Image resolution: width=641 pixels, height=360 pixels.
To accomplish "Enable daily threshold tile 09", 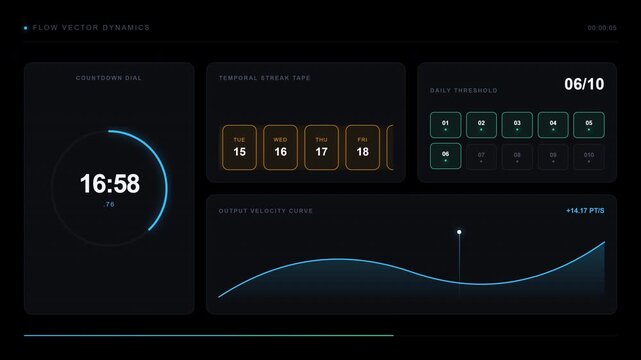I will pyautogui.click(x=553, y=157).
